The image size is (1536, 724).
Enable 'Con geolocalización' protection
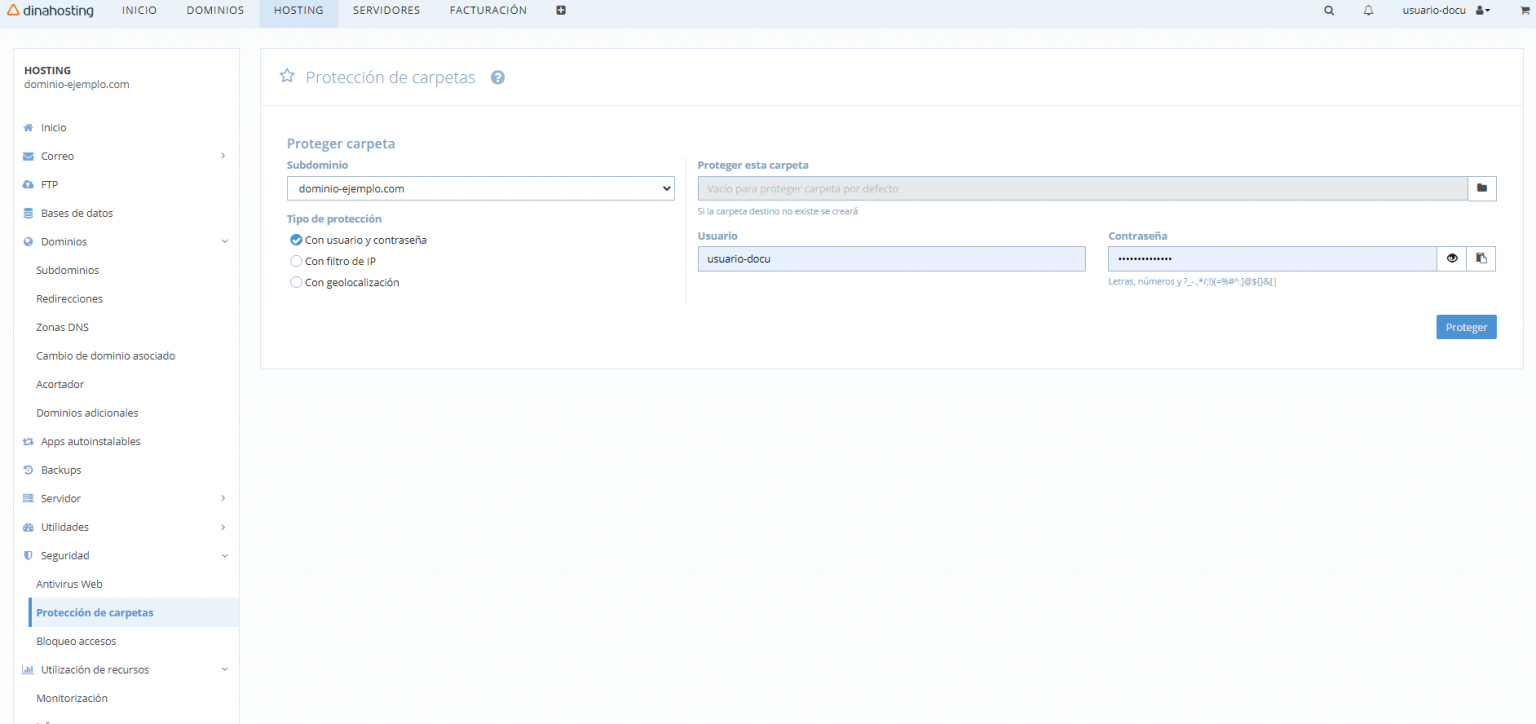(x=296, y=282)
